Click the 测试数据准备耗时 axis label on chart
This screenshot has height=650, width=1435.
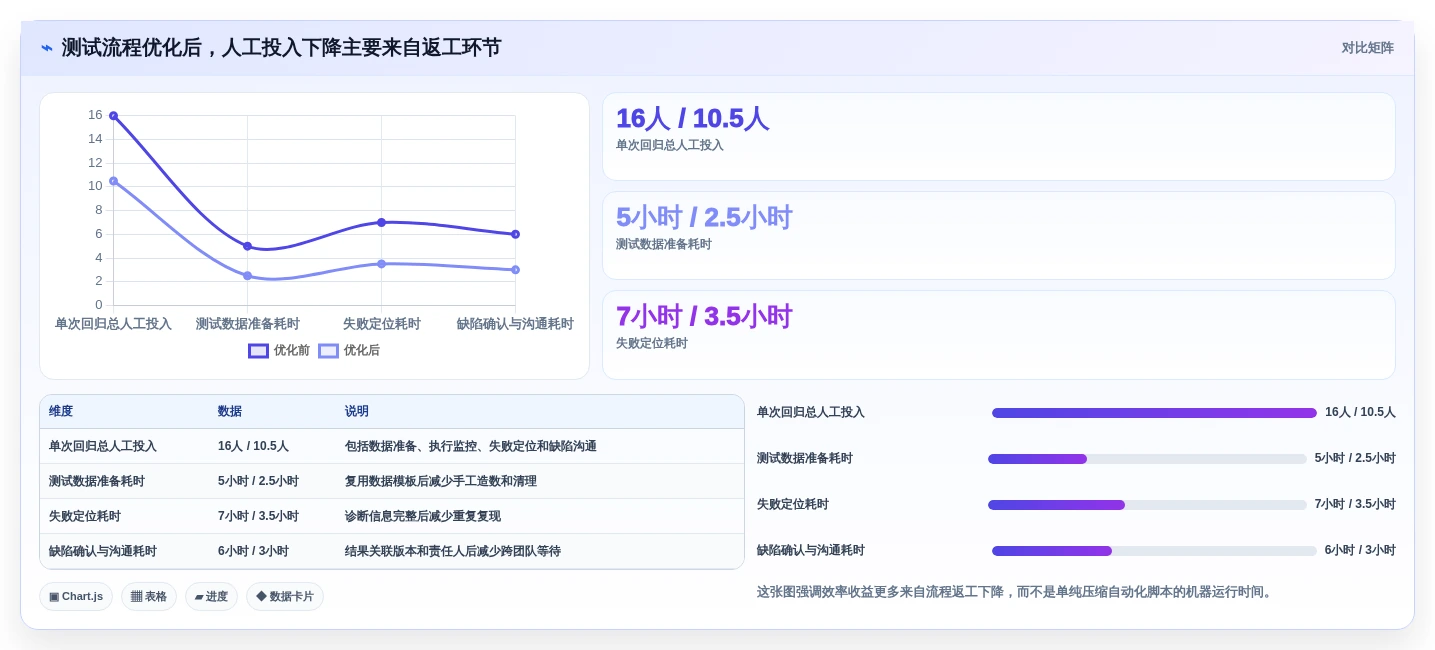[x=247, y=324]
